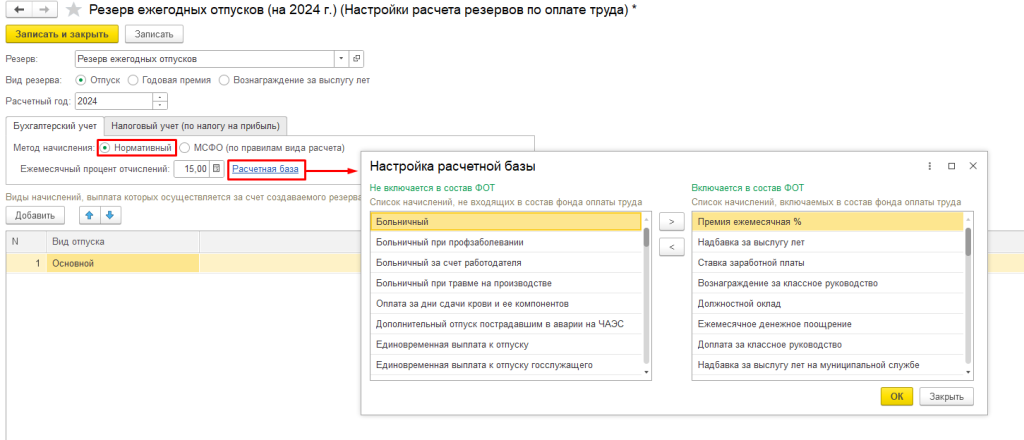Open the Резерв field's open-item icon

coord(357,59)
